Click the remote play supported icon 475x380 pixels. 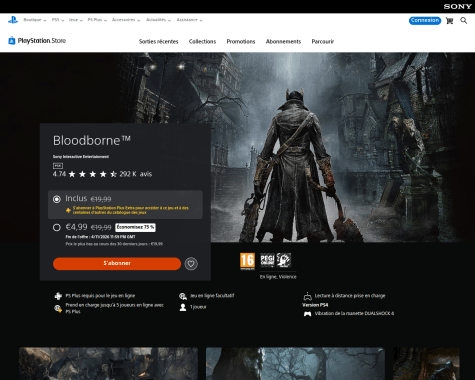point(307,296)
